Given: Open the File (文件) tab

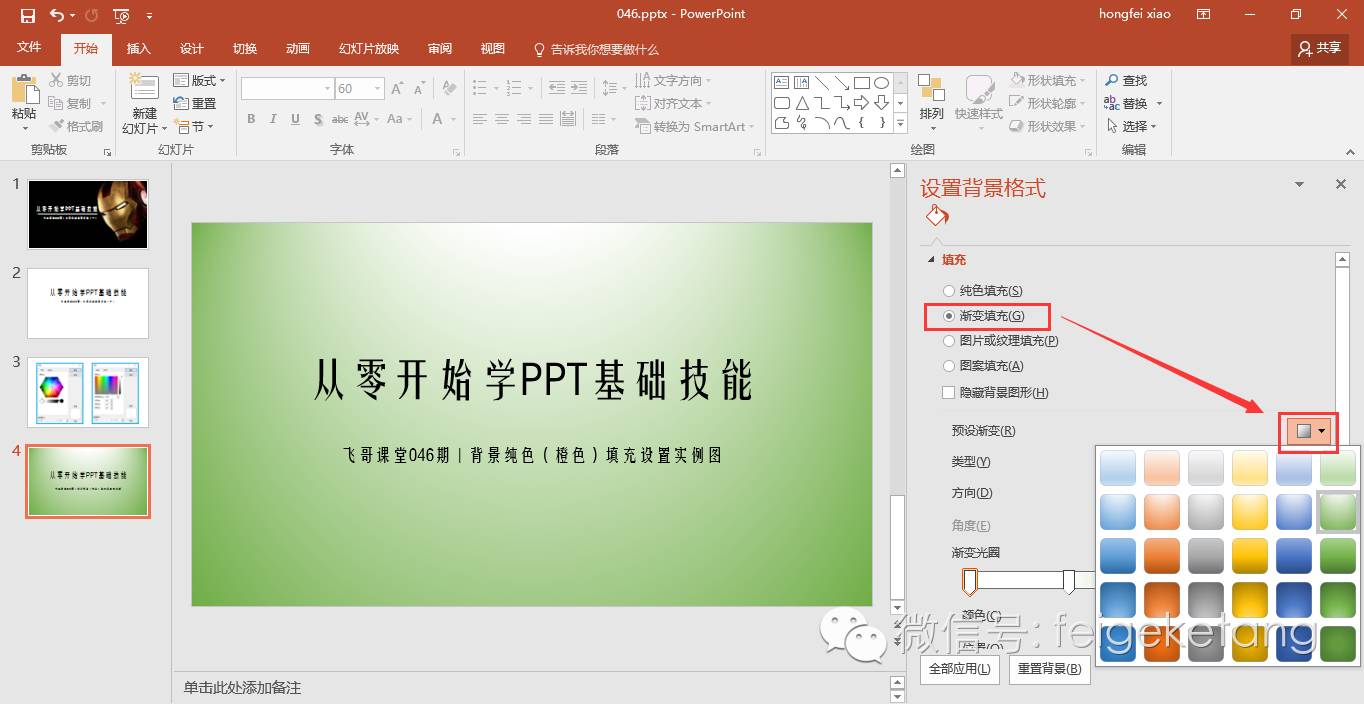Looking at the screenshot, I should pyautogui.click(x=29, y=47).
